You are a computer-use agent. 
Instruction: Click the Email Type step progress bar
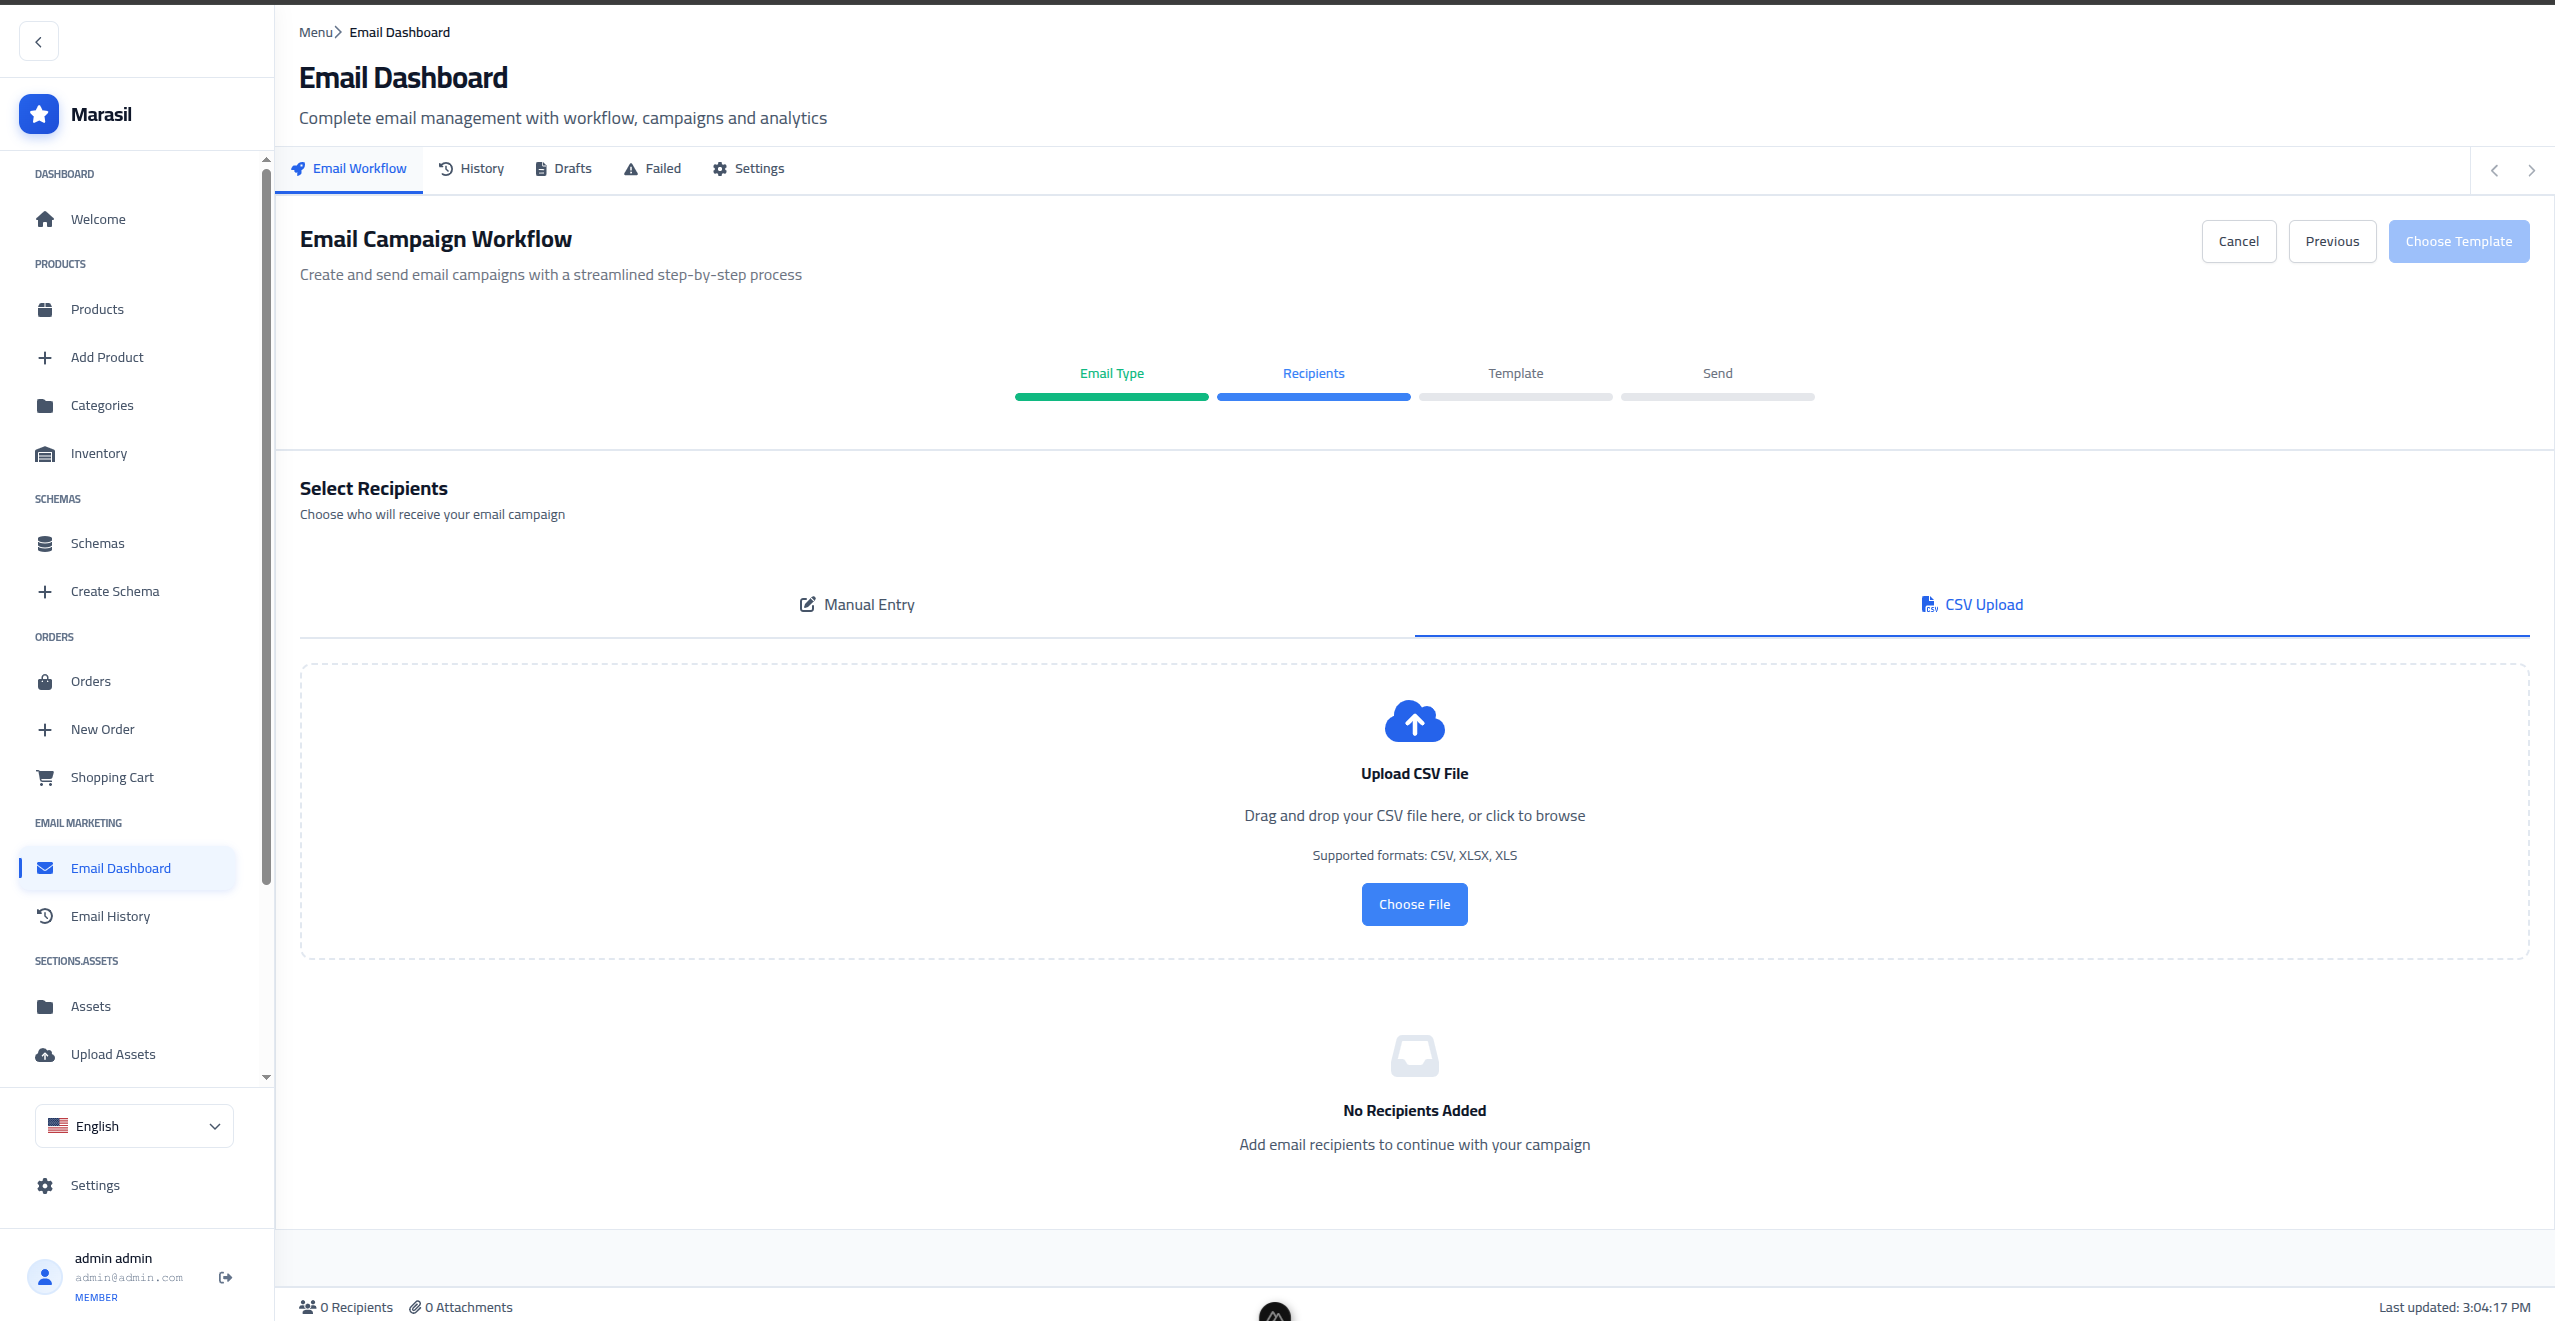1111,397
